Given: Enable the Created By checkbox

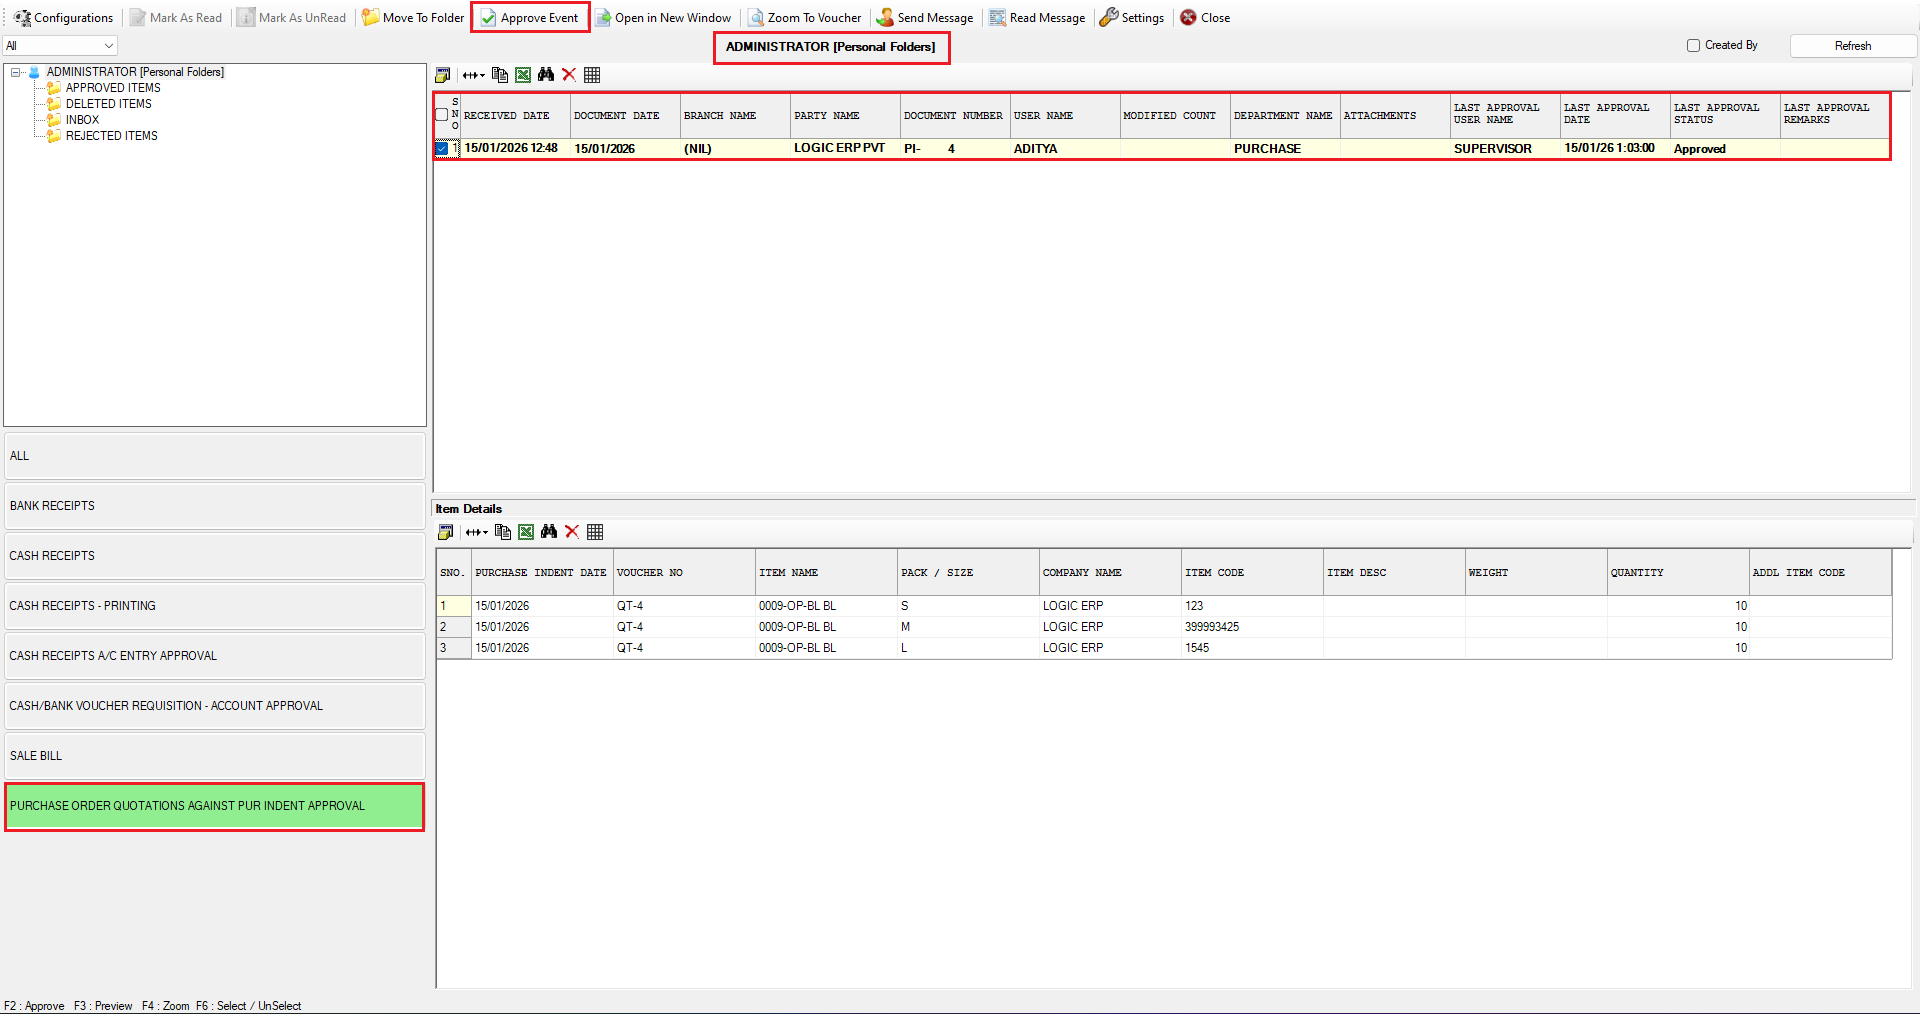Looking at the screenshot, I should pyautogui.click(x=1693, y=46).
